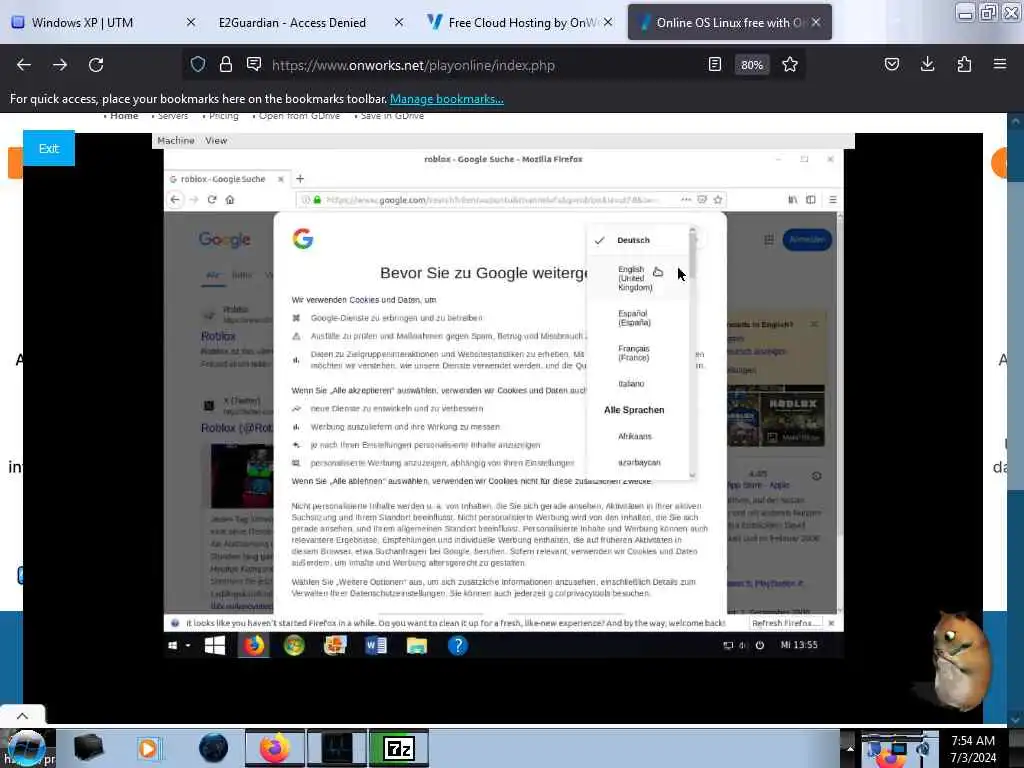Open help question mark in inner taskbar

click(x=458, y=645)
